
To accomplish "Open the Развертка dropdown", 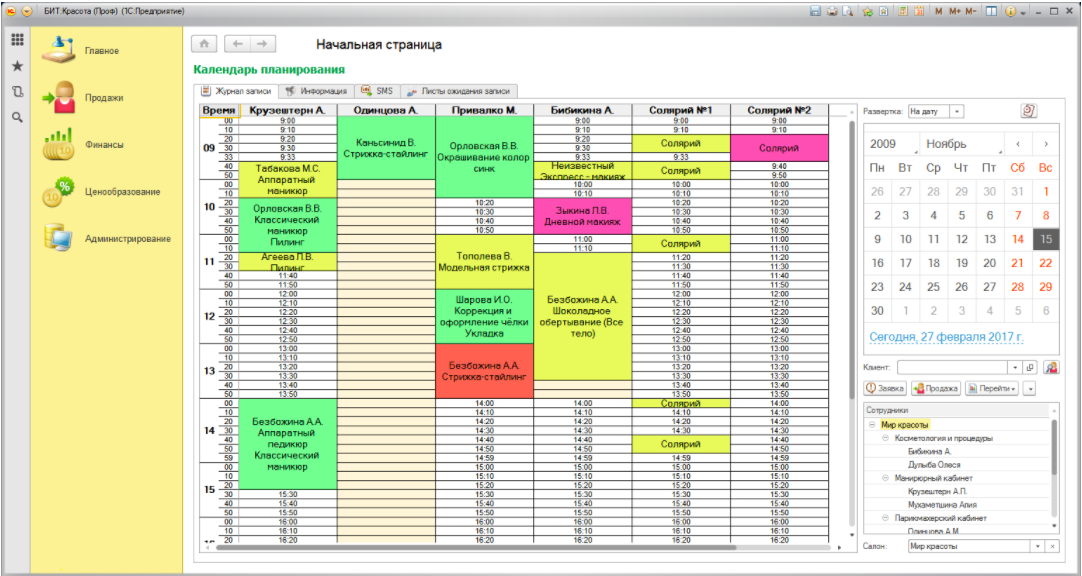I will tap(956, 111).
